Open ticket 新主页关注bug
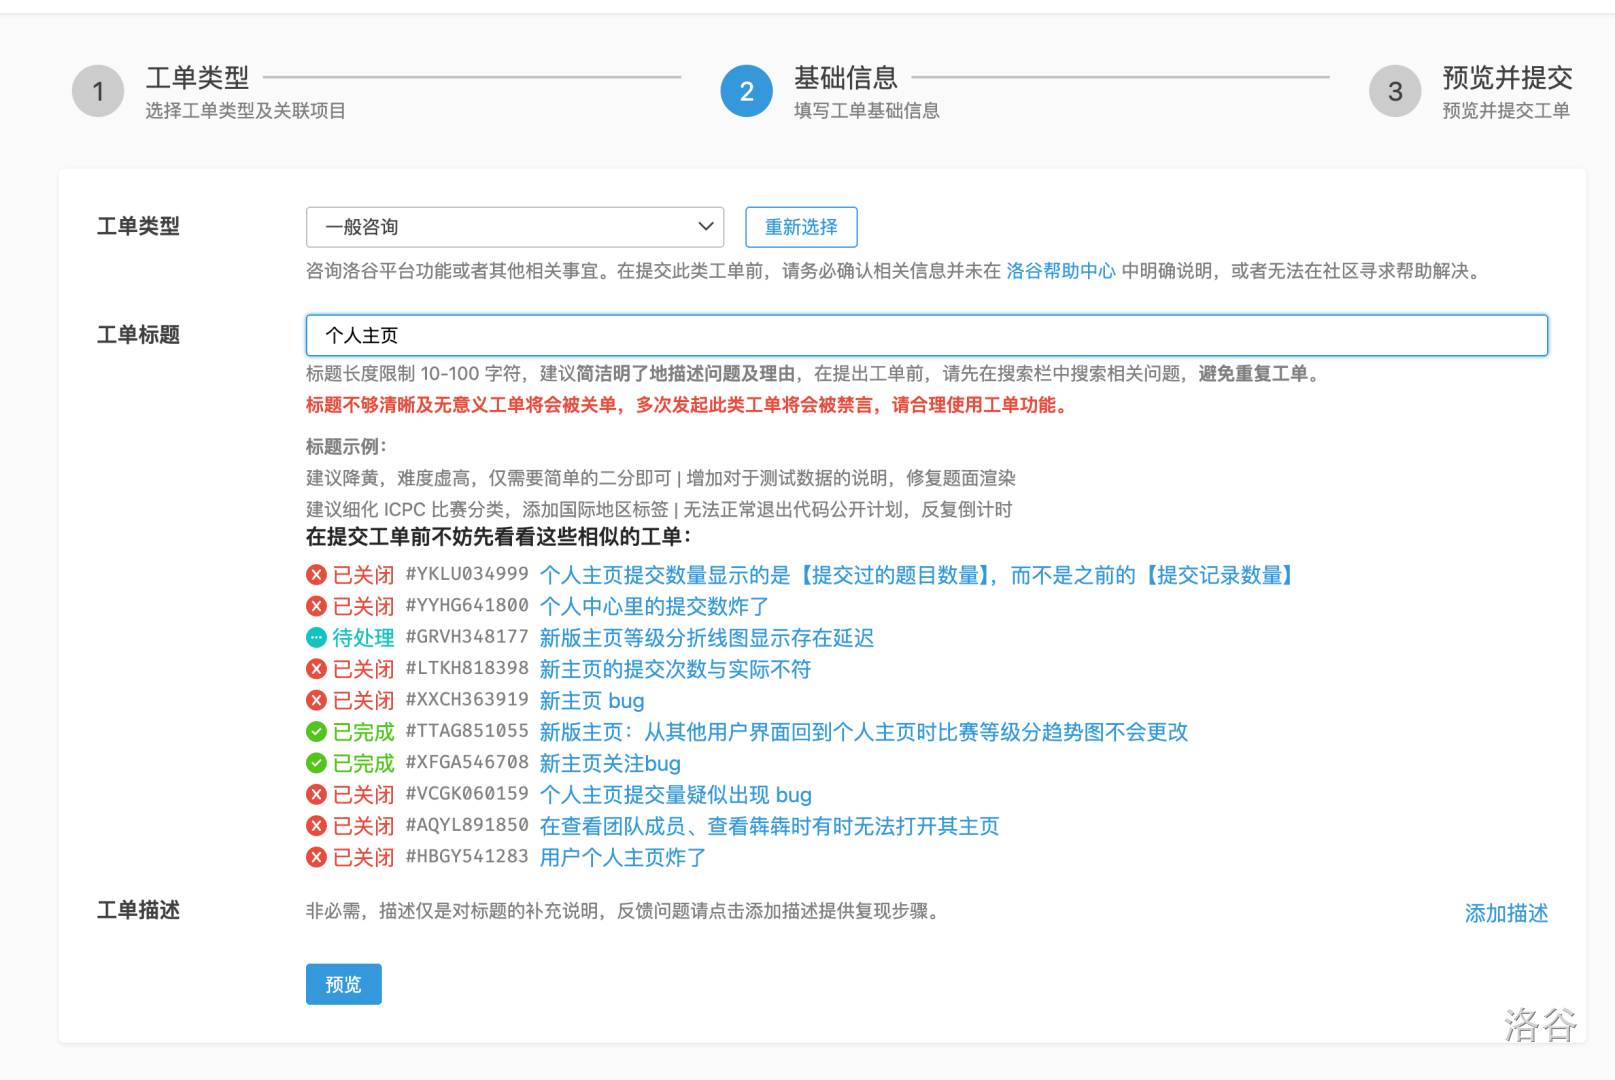 [610, 764]
